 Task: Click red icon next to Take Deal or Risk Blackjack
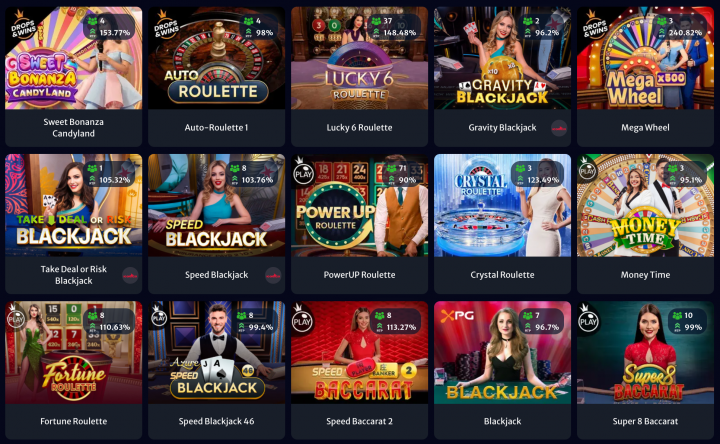130,275
